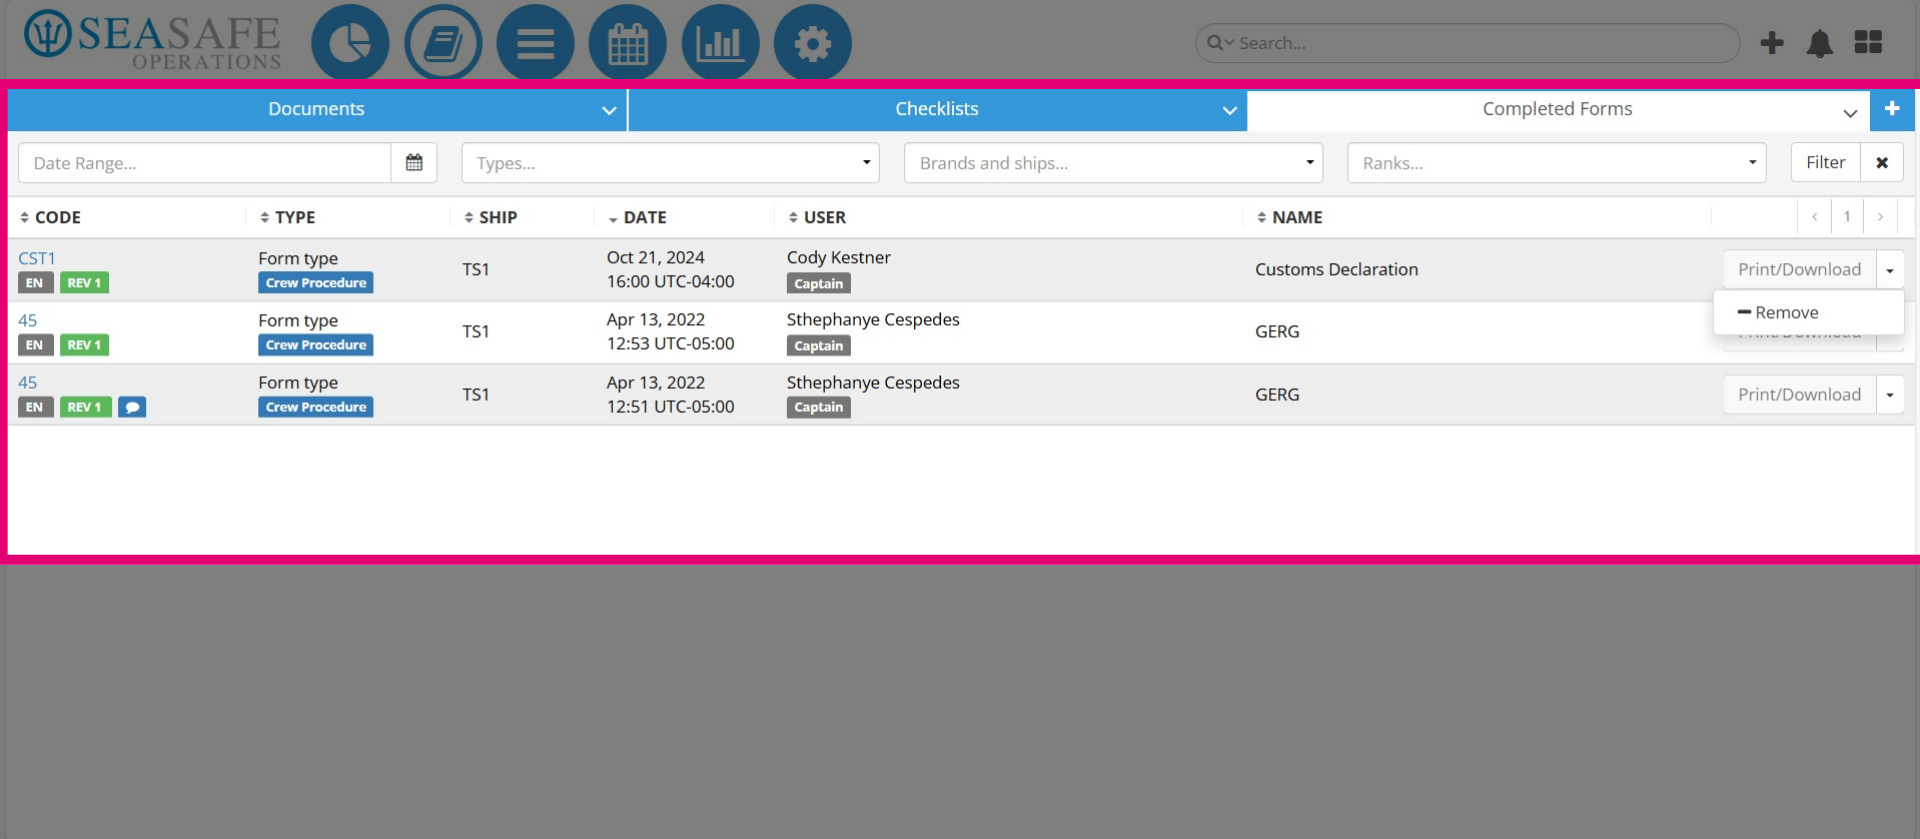The width and height of the screenshot is (1920, 839).
Task: Sort by the NAME column
Action: [1290, 217]
